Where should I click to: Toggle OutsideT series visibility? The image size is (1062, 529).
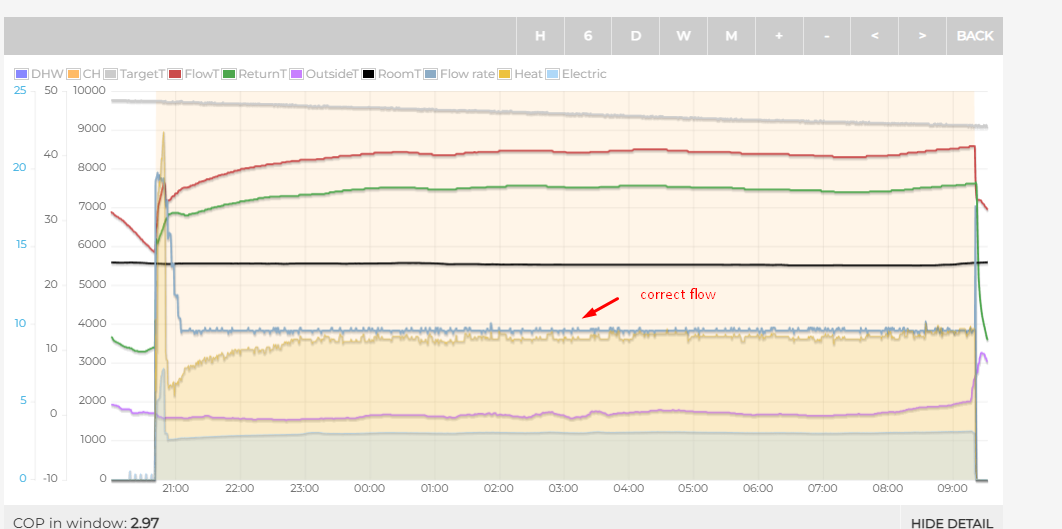pyautogui.click(x=324, y=74)
